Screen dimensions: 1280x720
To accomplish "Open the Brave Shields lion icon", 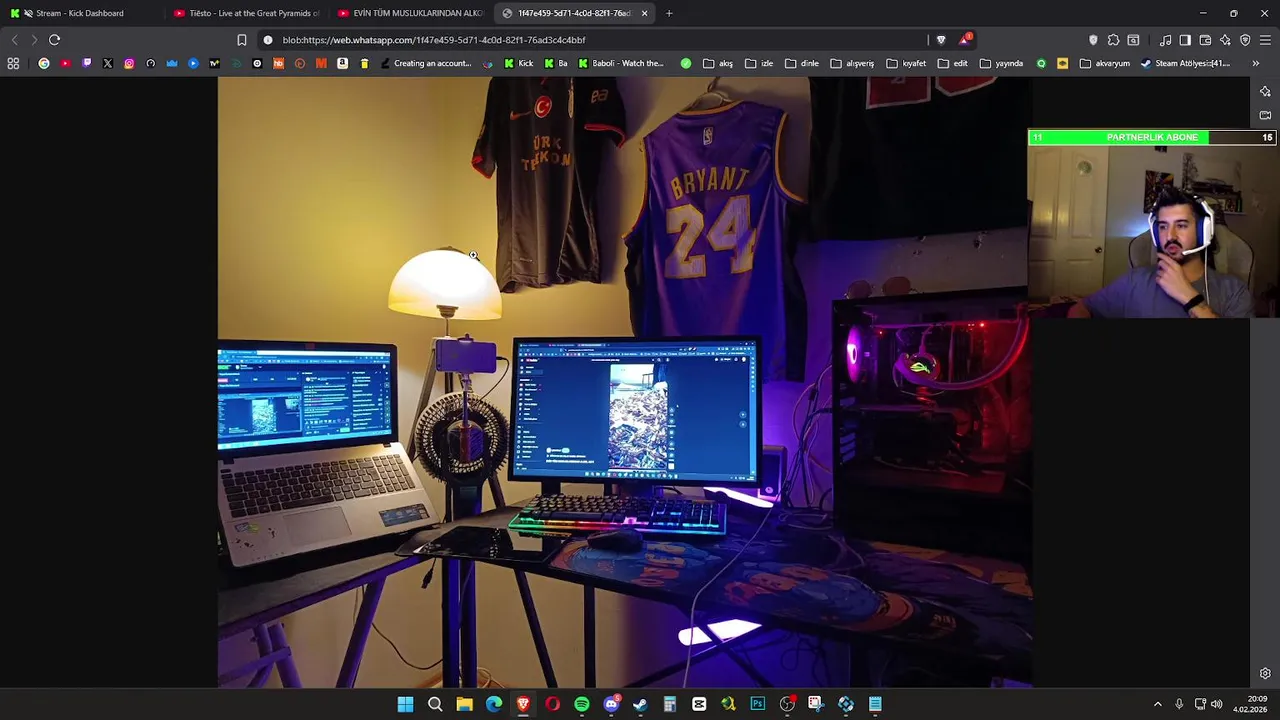I will (x=941, y=40).
